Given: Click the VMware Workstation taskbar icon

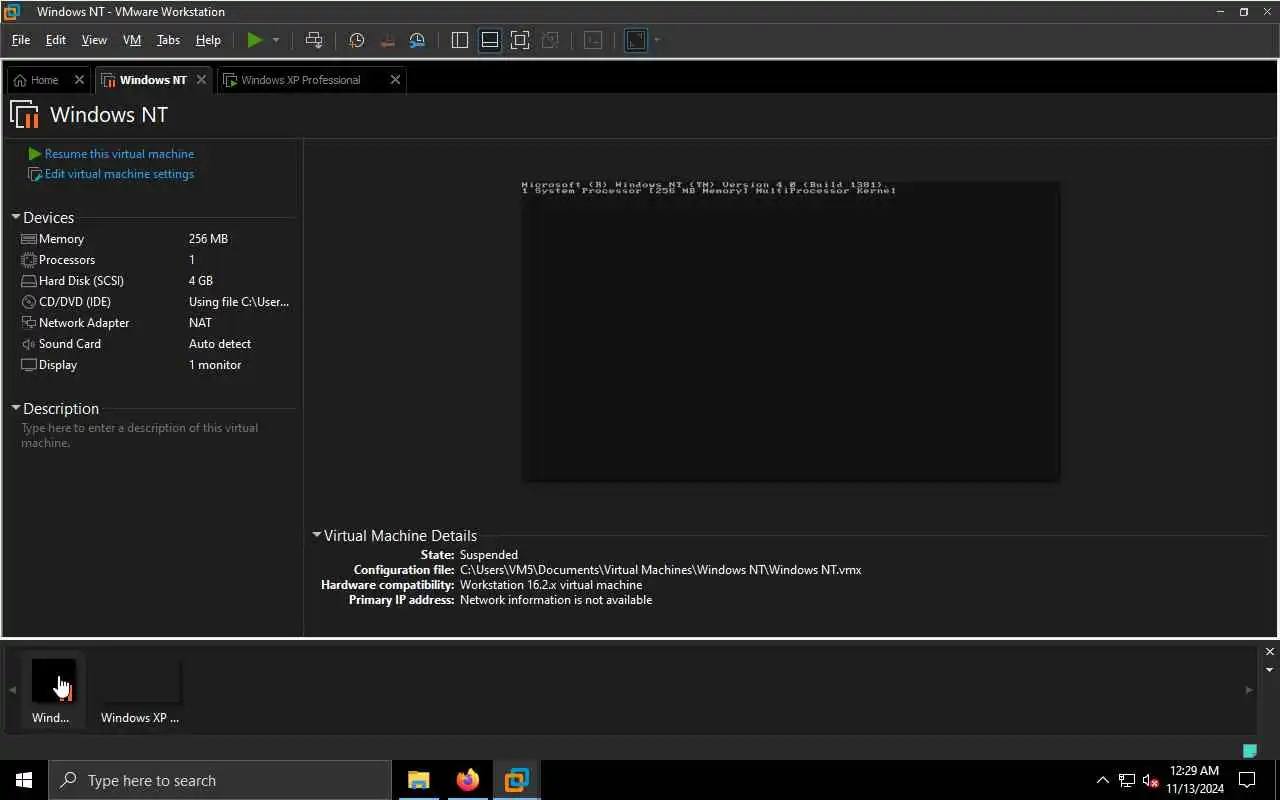Looking at the screenshot, I should click(x=516, y=780).
